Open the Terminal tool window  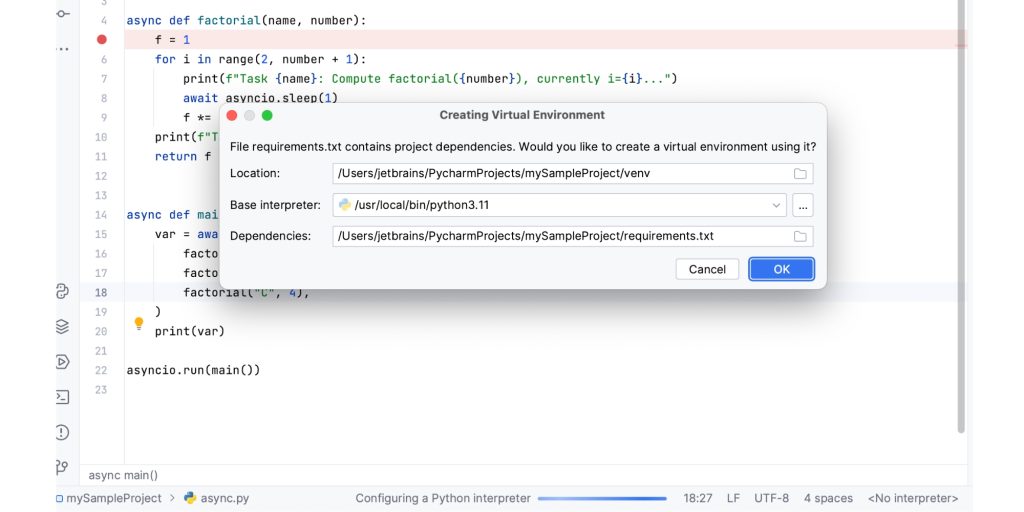tap(62, 397)
